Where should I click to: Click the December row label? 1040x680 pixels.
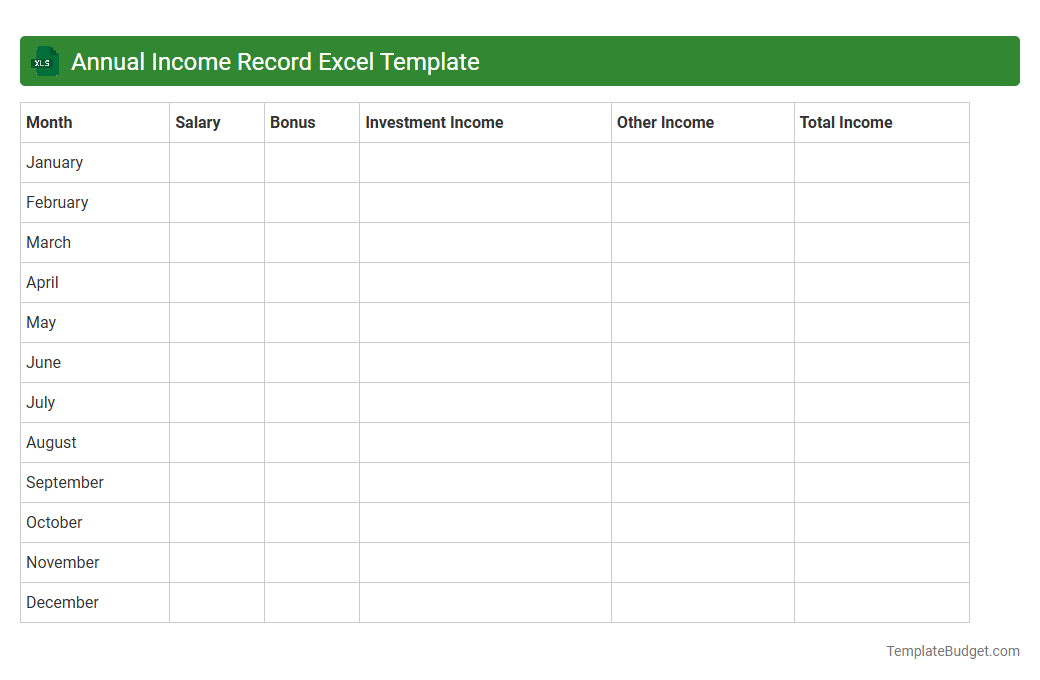click(62, 602)
